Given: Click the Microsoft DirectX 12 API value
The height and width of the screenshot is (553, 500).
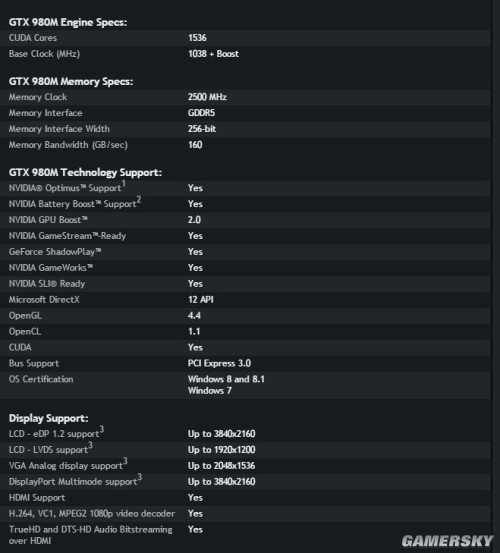Looking at the screenshot, I should (201, 299).
